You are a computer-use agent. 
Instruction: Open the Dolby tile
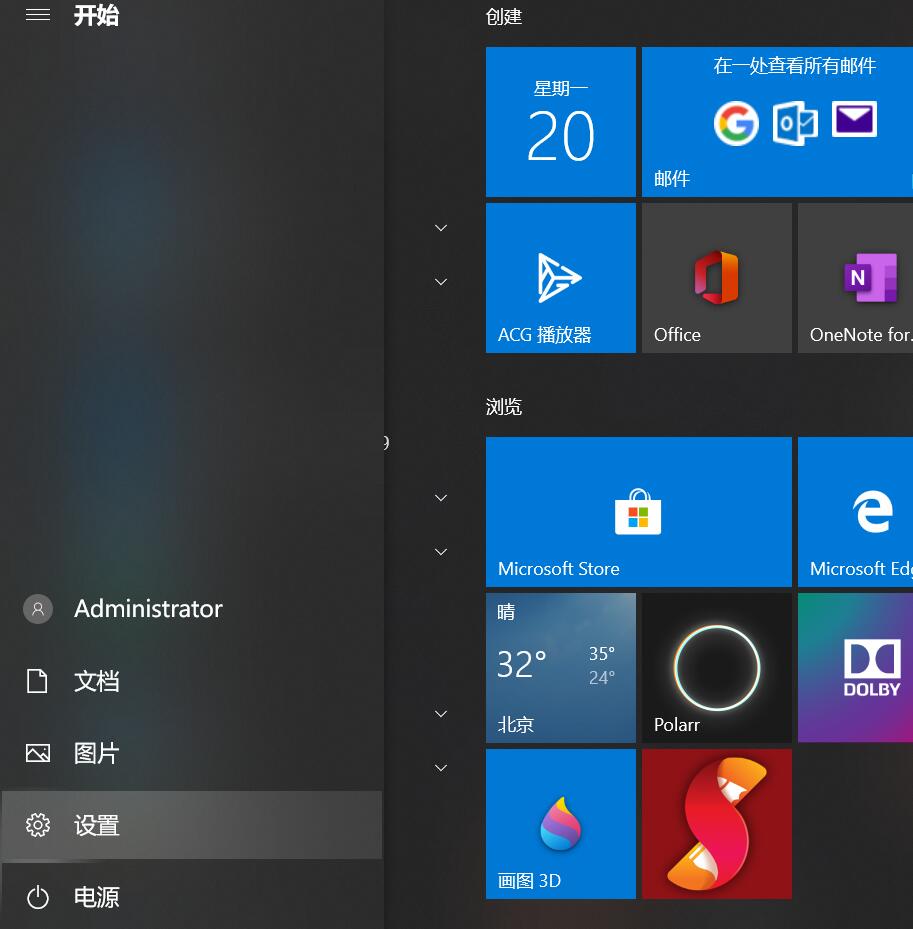856,668
